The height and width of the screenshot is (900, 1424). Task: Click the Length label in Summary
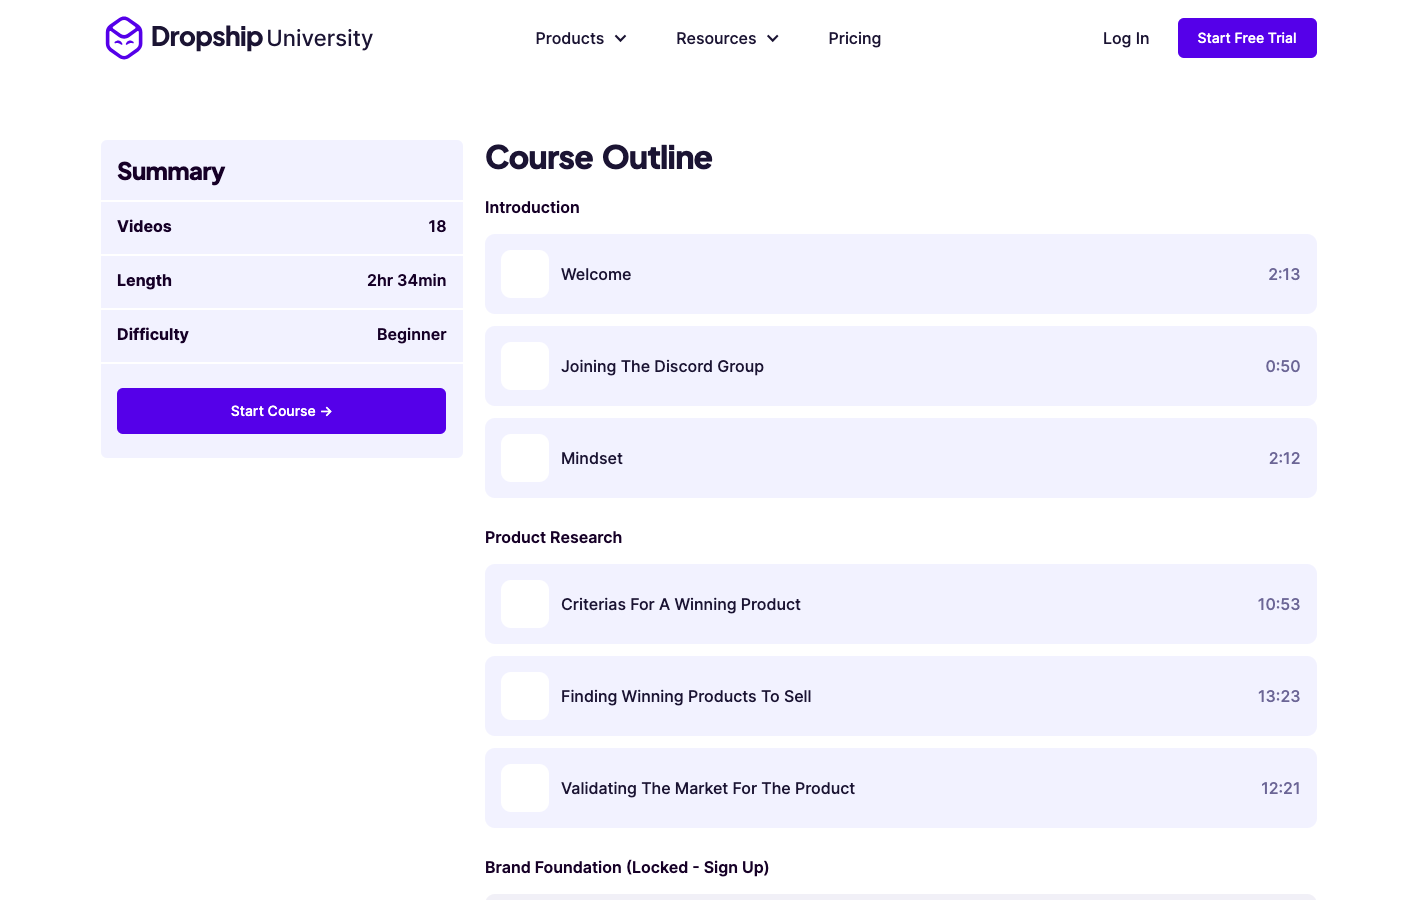point(144,280)
